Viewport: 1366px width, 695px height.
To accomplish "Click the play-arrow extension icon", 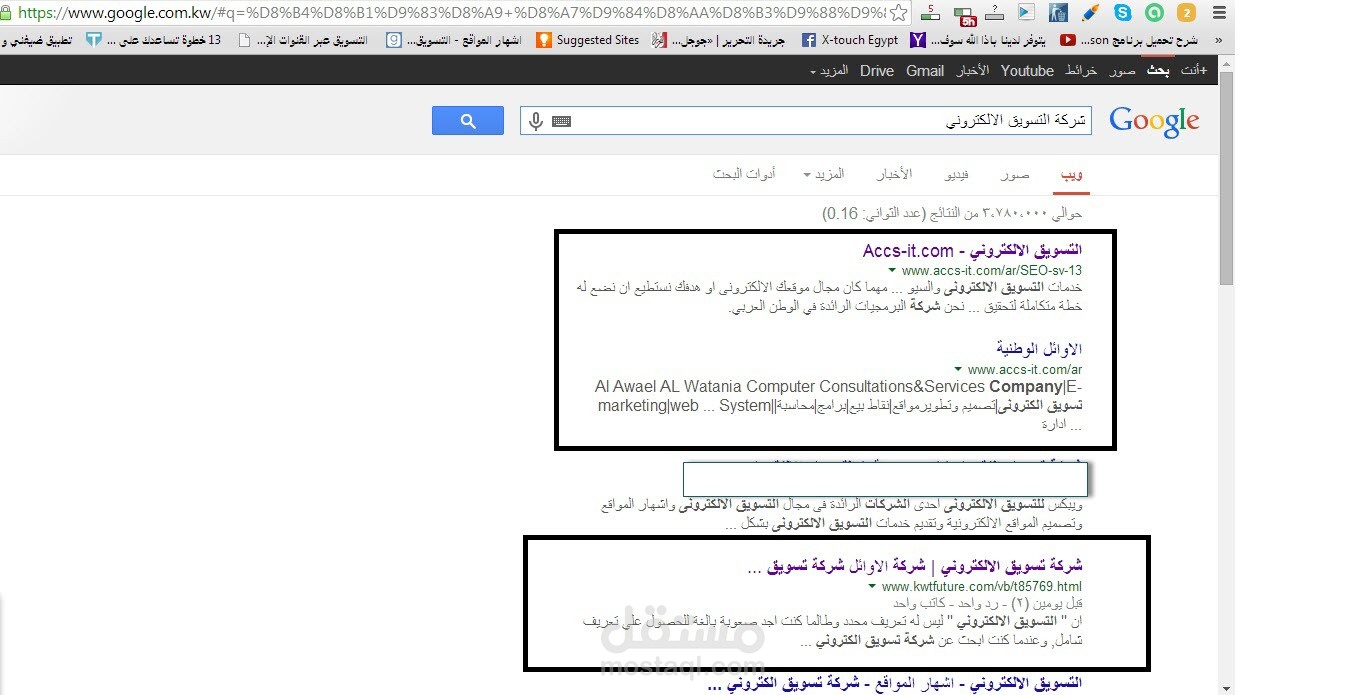I will pyautogui.click(x=1027, y=13).
